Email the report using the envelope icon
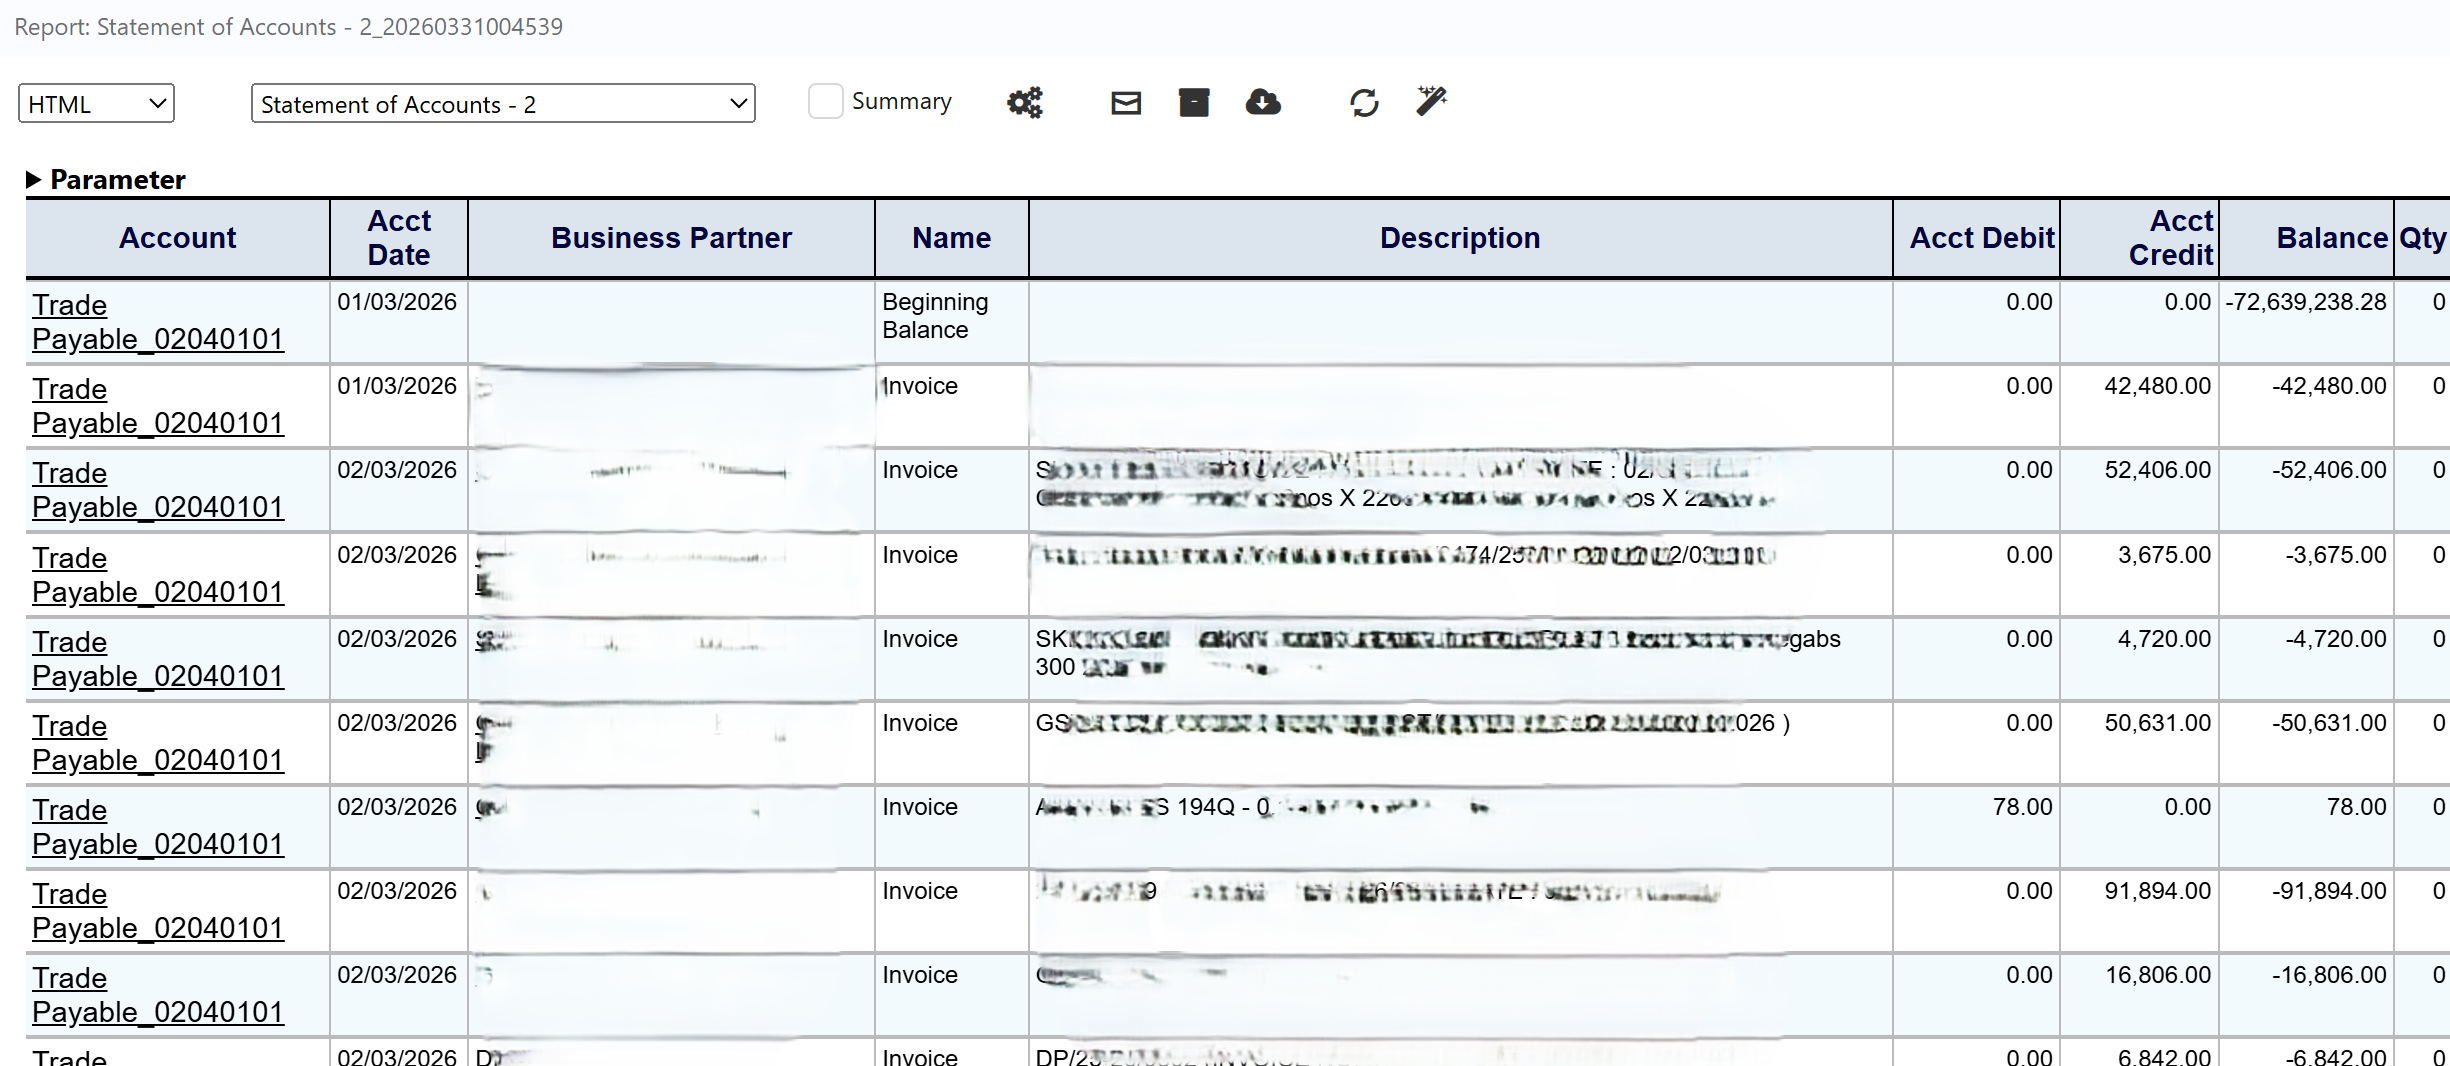The height and width of the screenshot is (1066, 2450). (1124, 102)
